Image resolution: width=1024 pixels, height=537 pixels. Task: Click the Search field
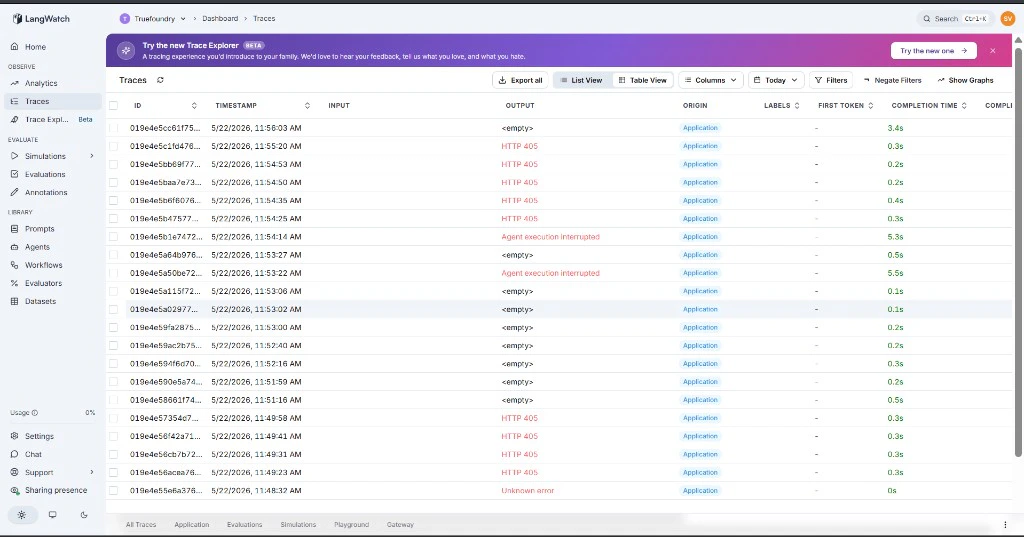pos(955,18)
